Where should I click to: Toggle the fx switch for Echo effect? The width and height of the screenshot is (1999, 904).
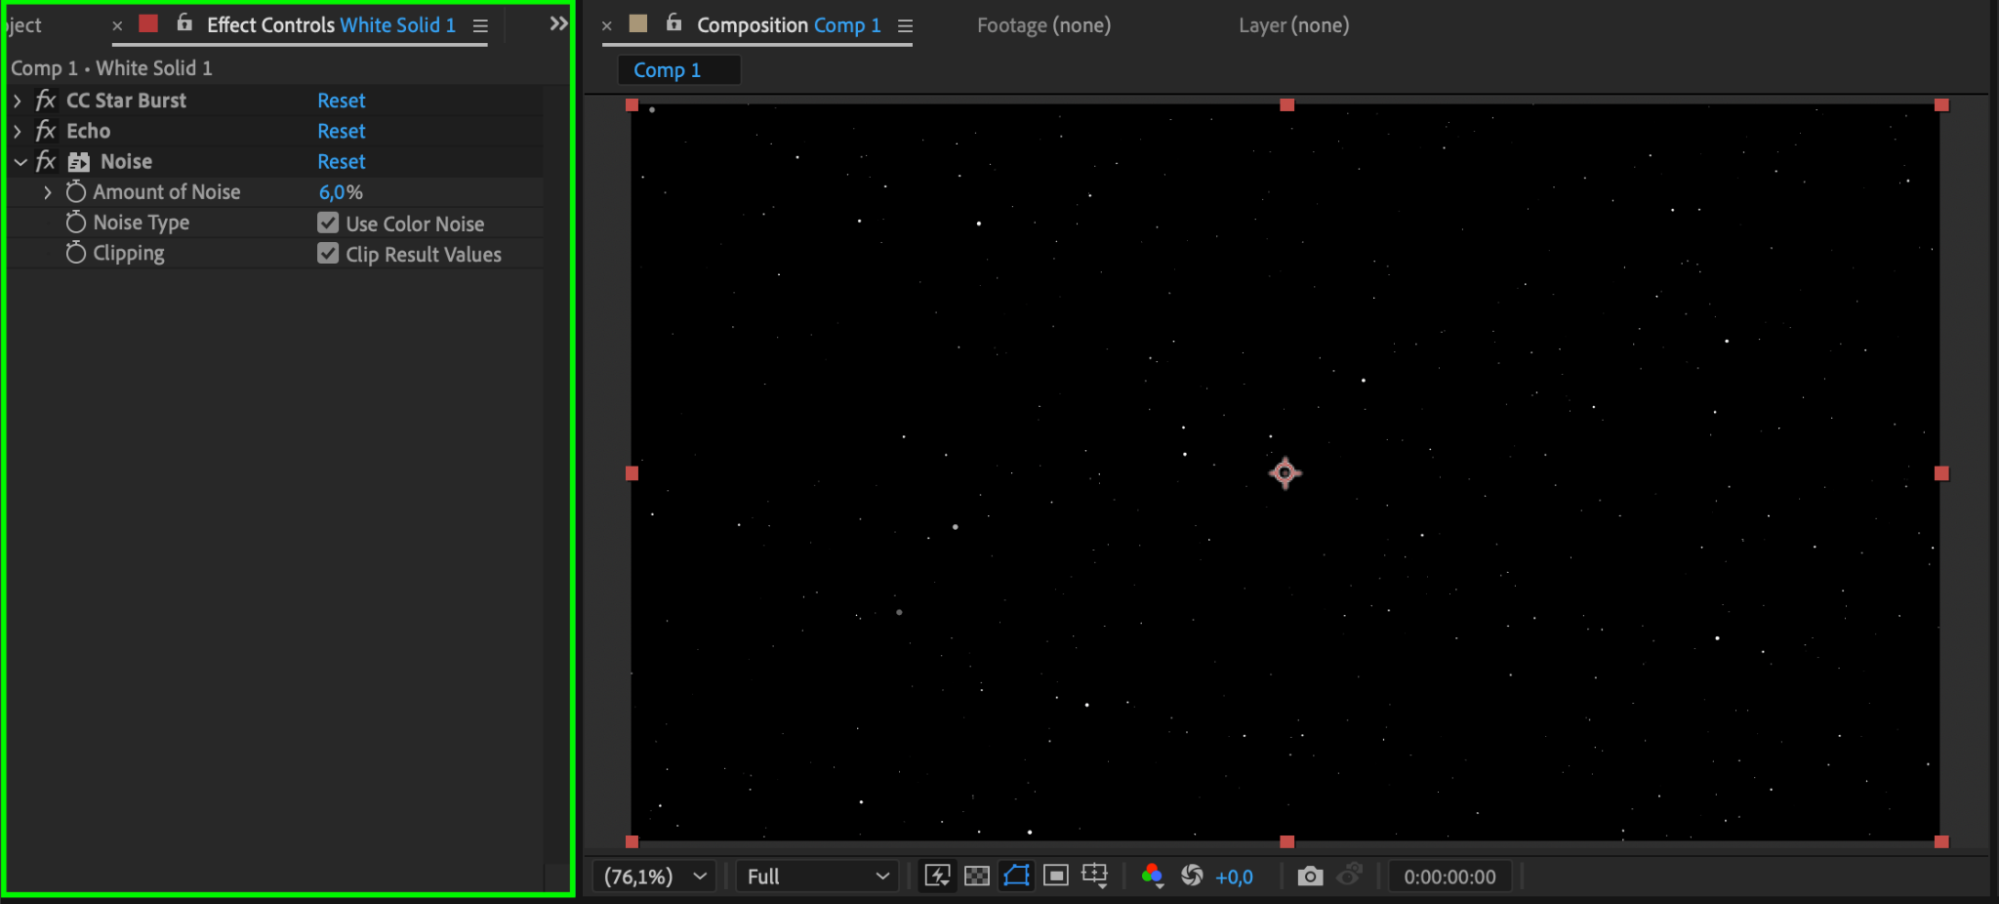(46, 131)
